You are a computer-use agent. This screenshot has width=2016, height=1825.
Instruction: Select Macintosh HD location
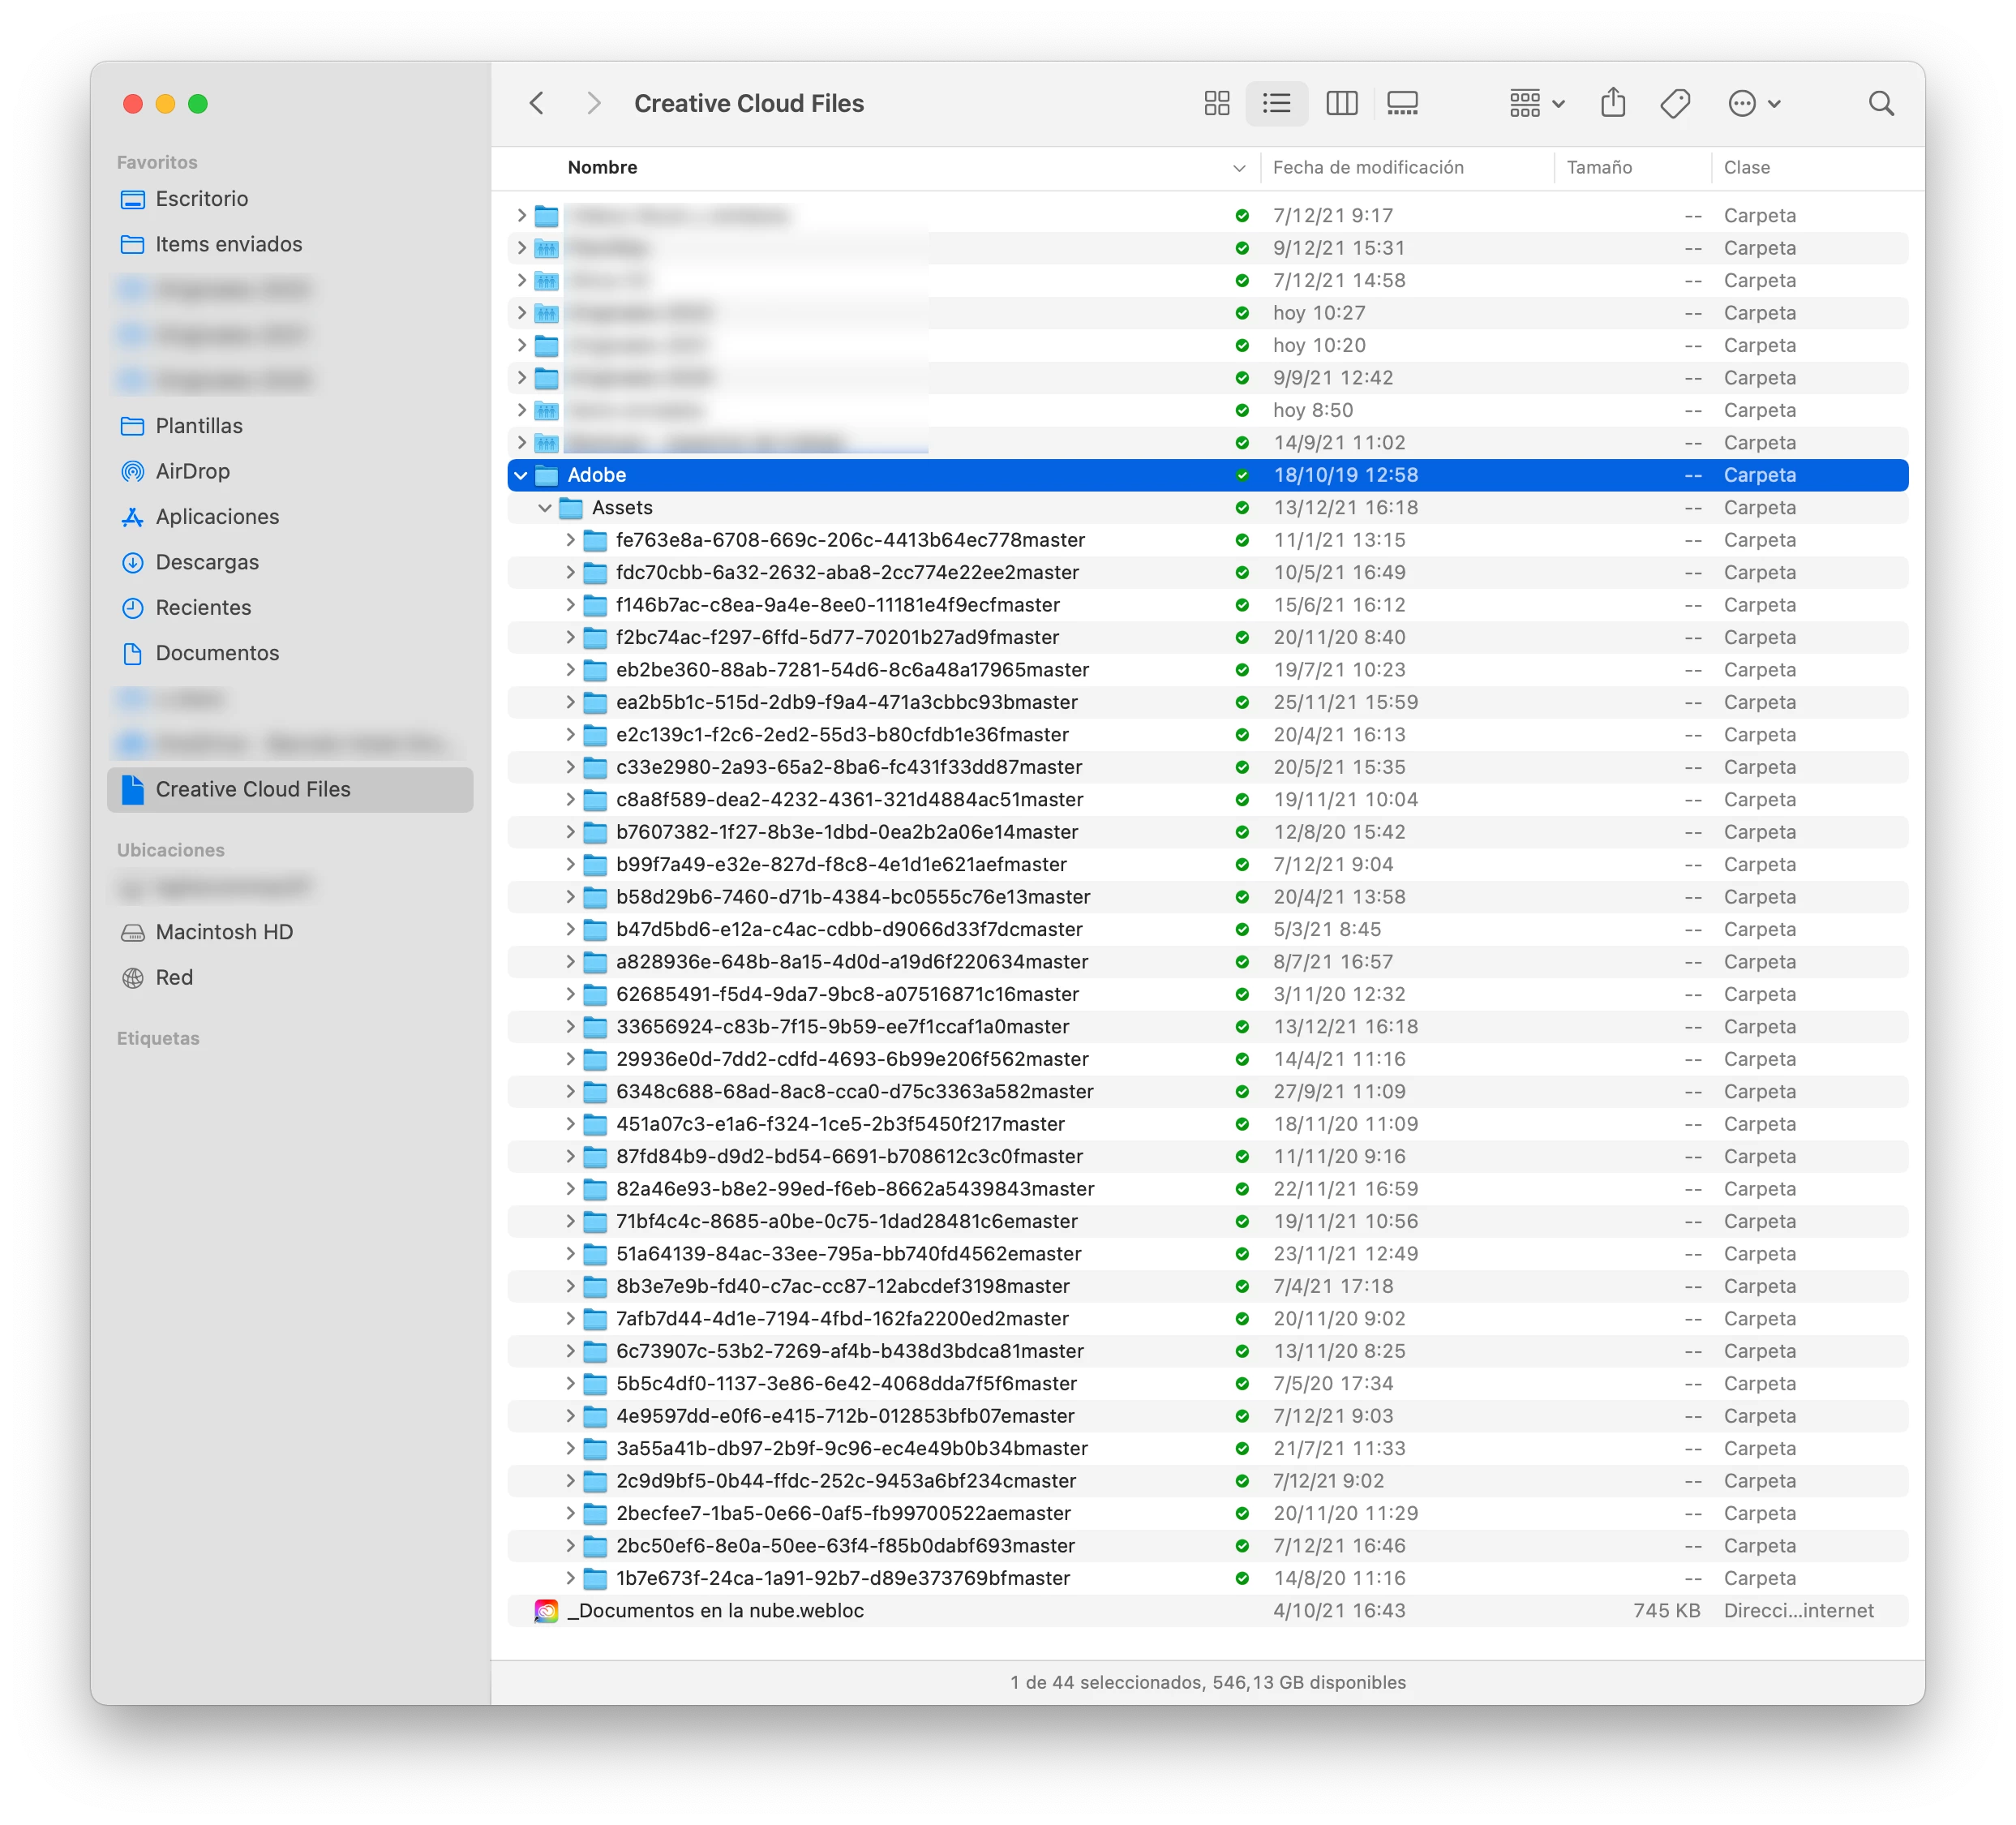223,932
